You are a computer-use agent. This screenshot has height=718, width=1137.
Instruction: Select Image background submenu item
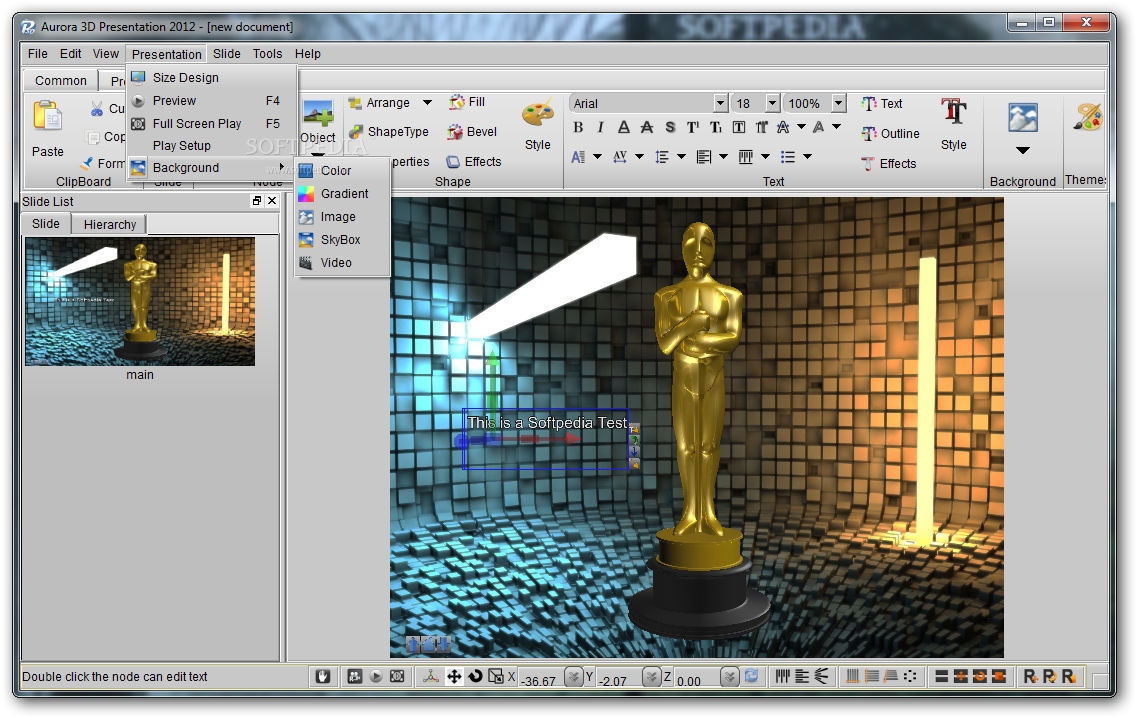click(x=342, y=217)
